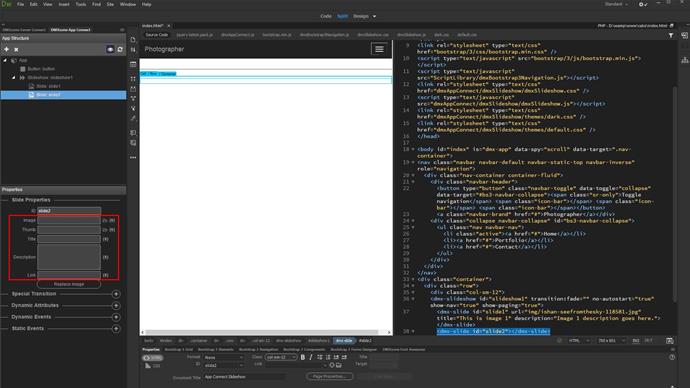Click the horizontal scrollbar under the design preview
This screenshot has width=690, height=388.
[x=262, y=332]
